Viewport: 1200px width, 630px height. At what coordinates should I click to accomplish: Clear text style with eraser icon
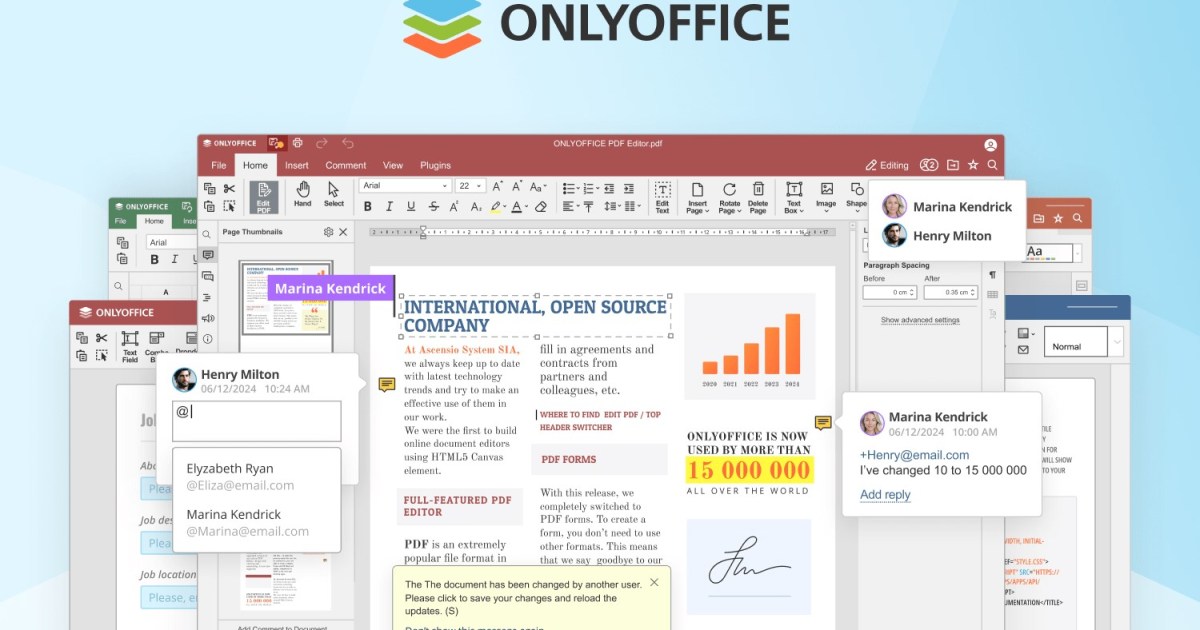[541, 207]
